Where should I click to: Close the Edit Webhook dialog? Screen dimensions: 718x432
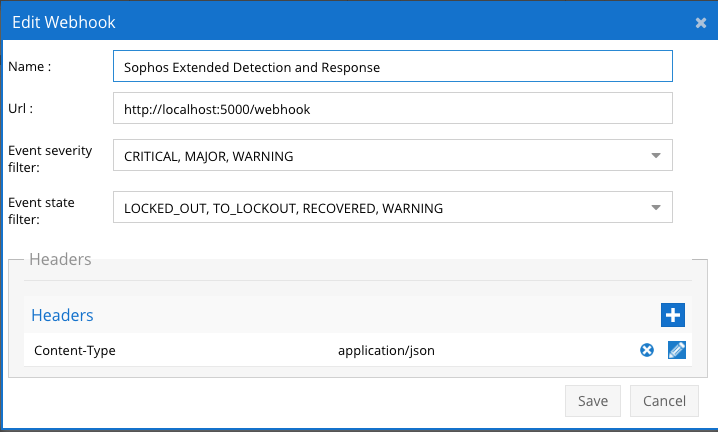click(701, 23)
